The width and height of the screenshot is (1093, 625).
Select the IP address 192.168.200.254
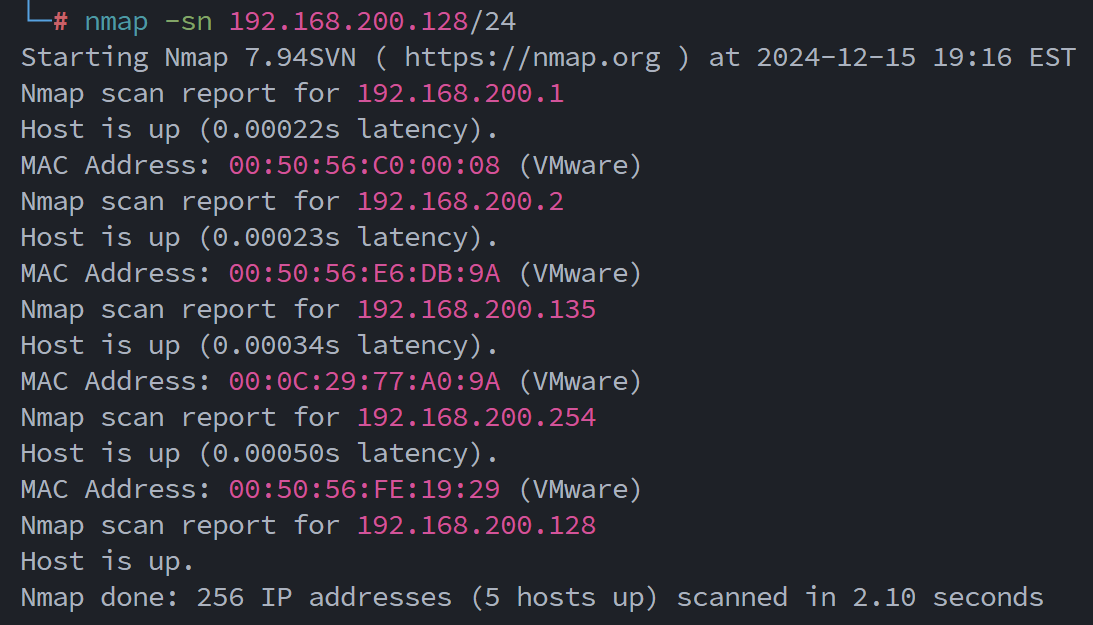click(x=476, y=417)
